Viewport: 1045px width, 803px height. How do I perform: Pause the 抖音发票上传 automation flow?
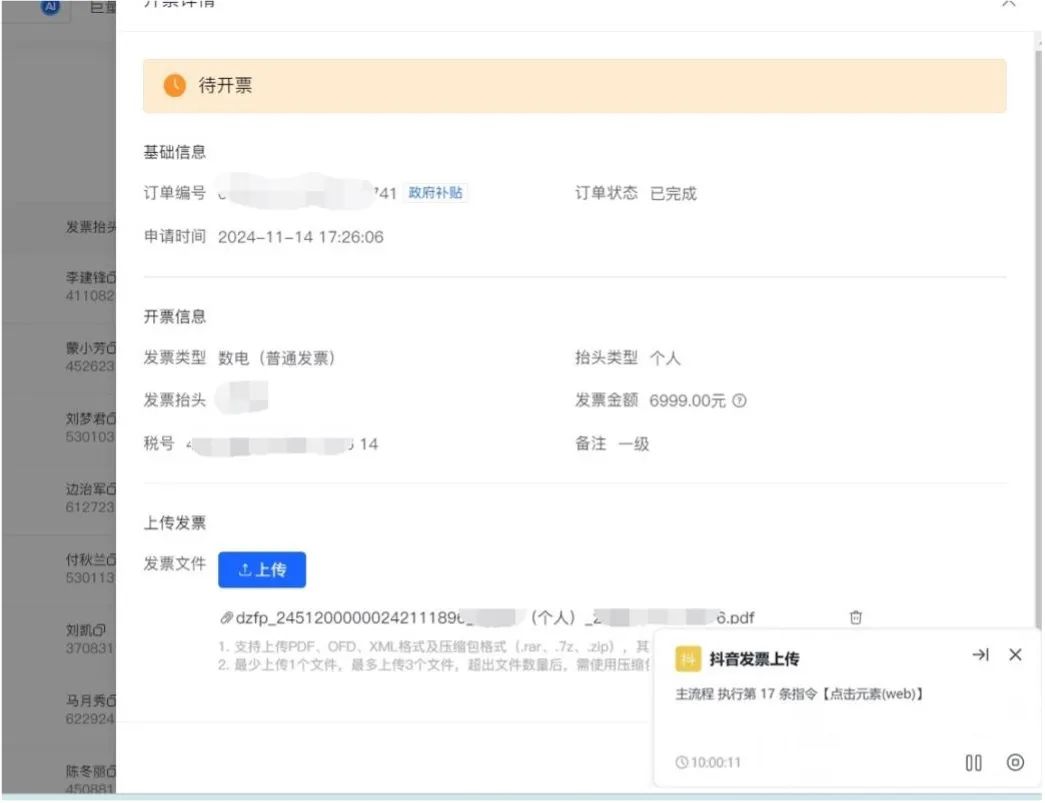[973, 763]
